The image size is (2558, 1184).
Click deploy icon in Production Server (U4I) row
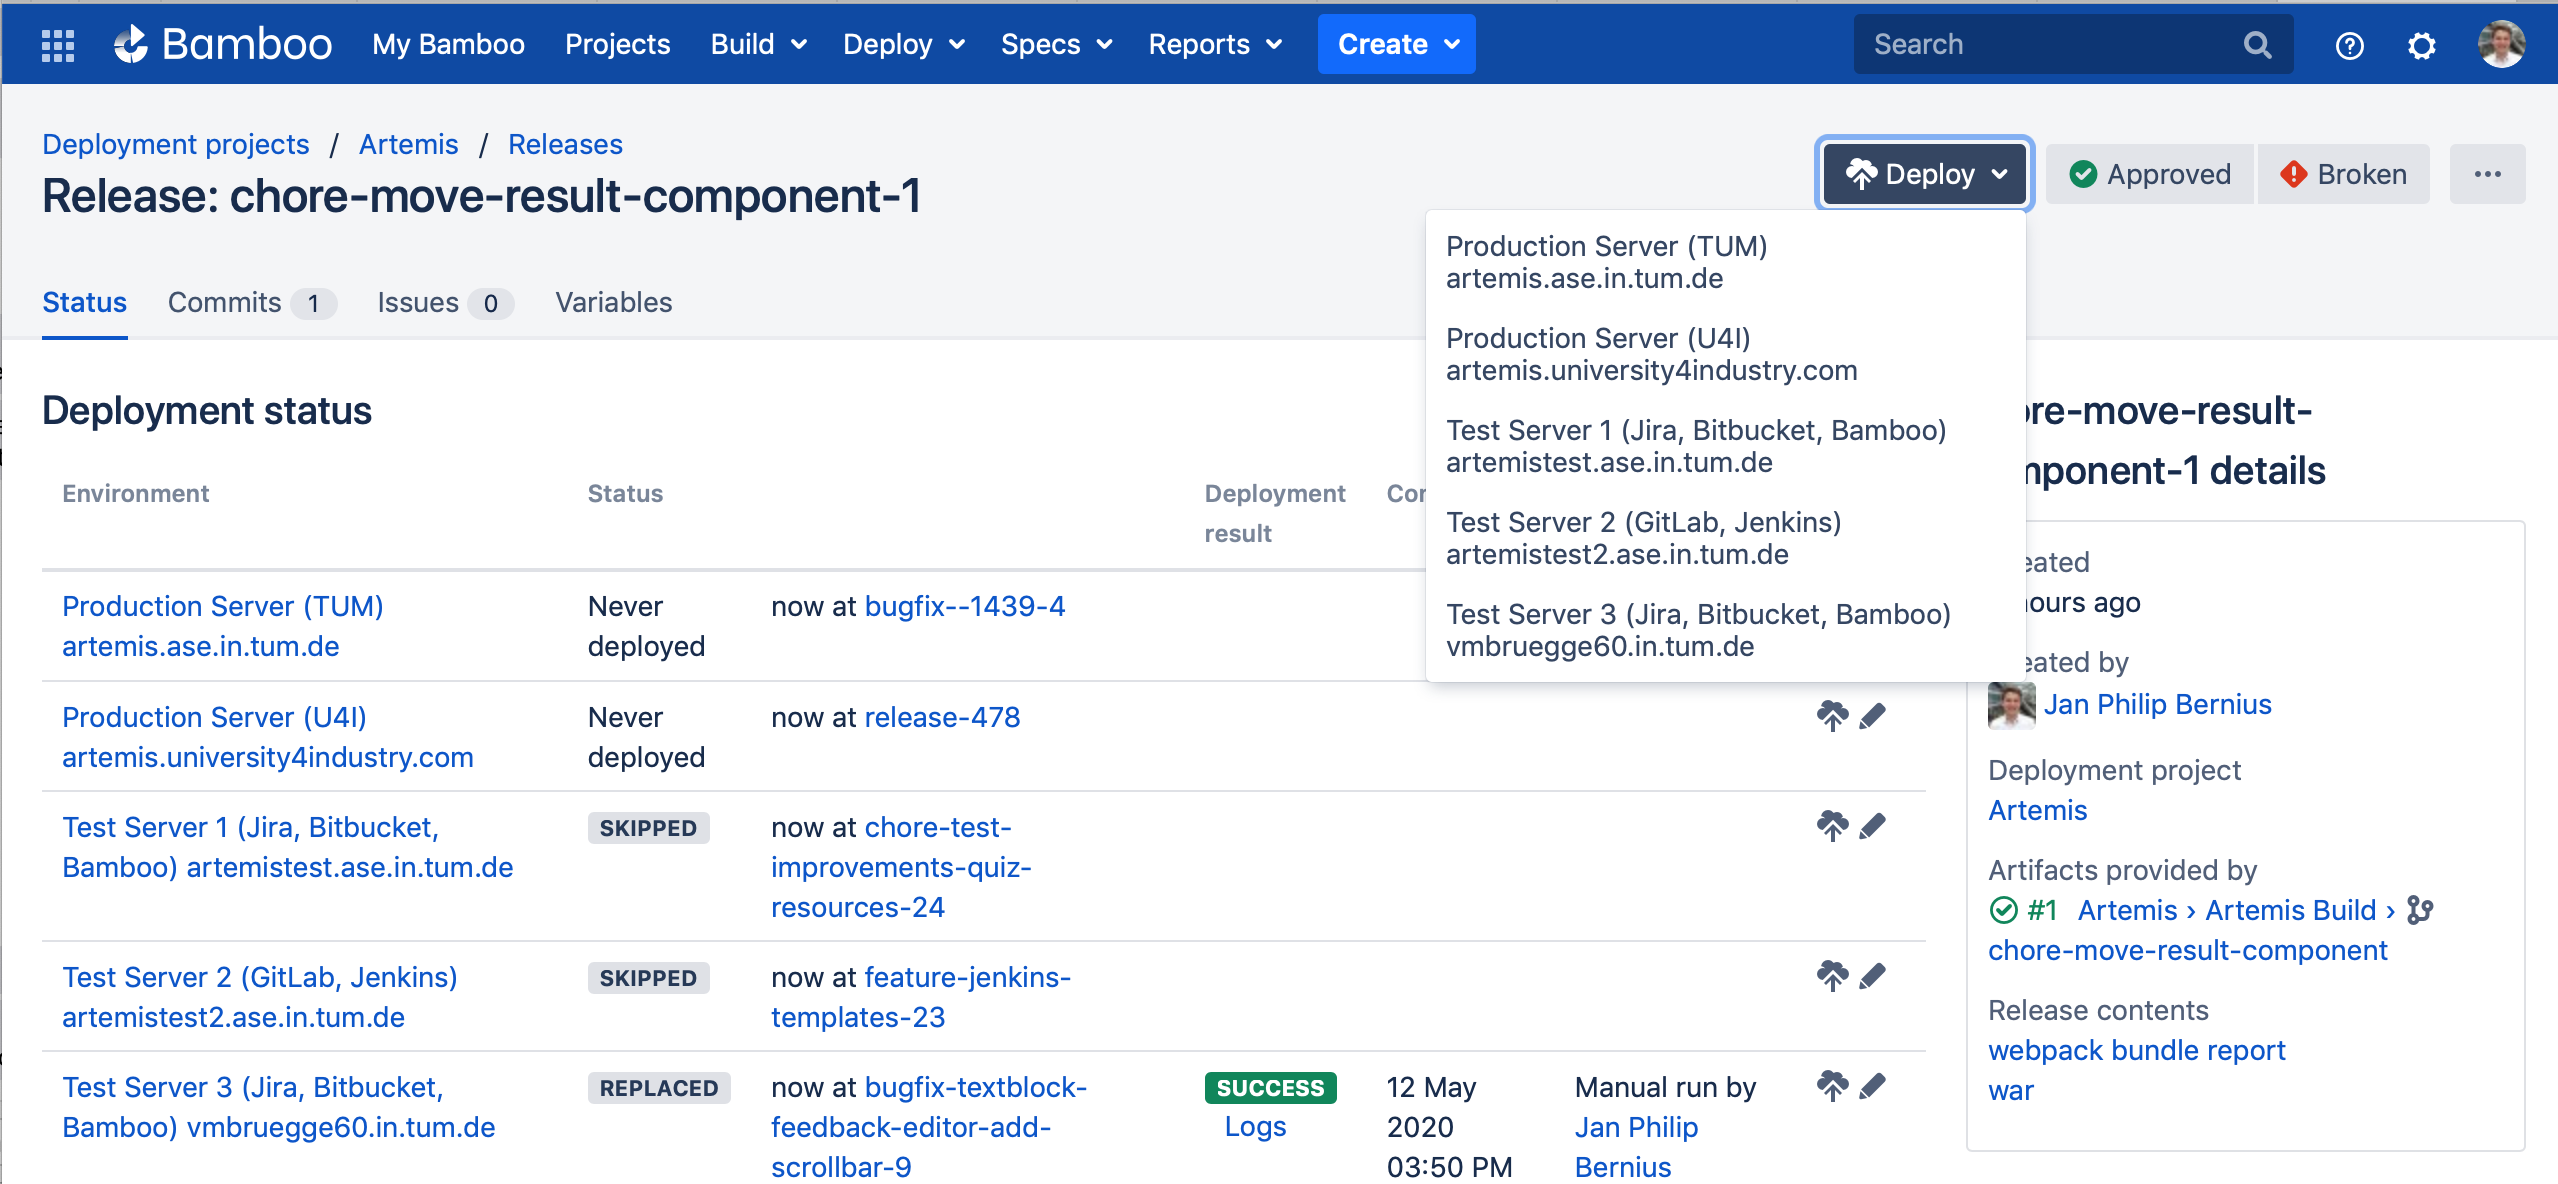pos(1832,716)
